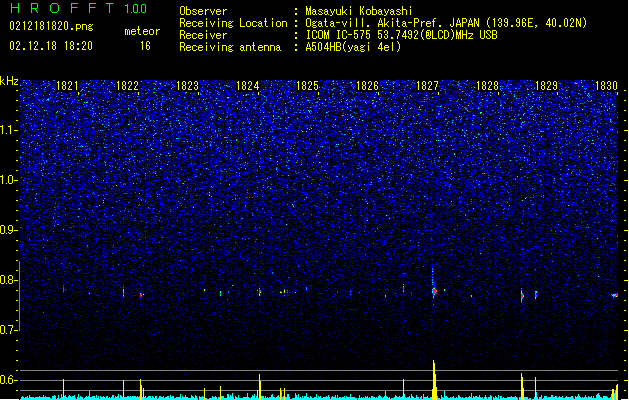Select the version number 1.0.0
The image size is (629, 400).
point(136,9)
